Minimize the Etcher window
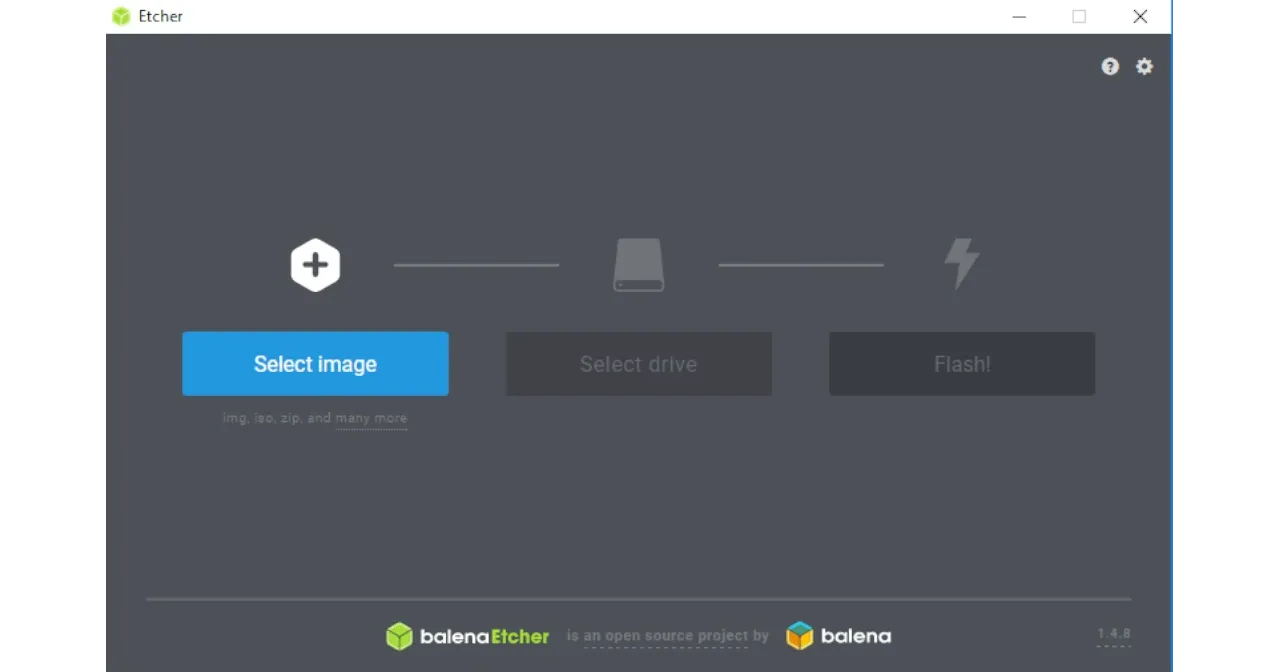 pyautogui.click(x=1019, y=16)
